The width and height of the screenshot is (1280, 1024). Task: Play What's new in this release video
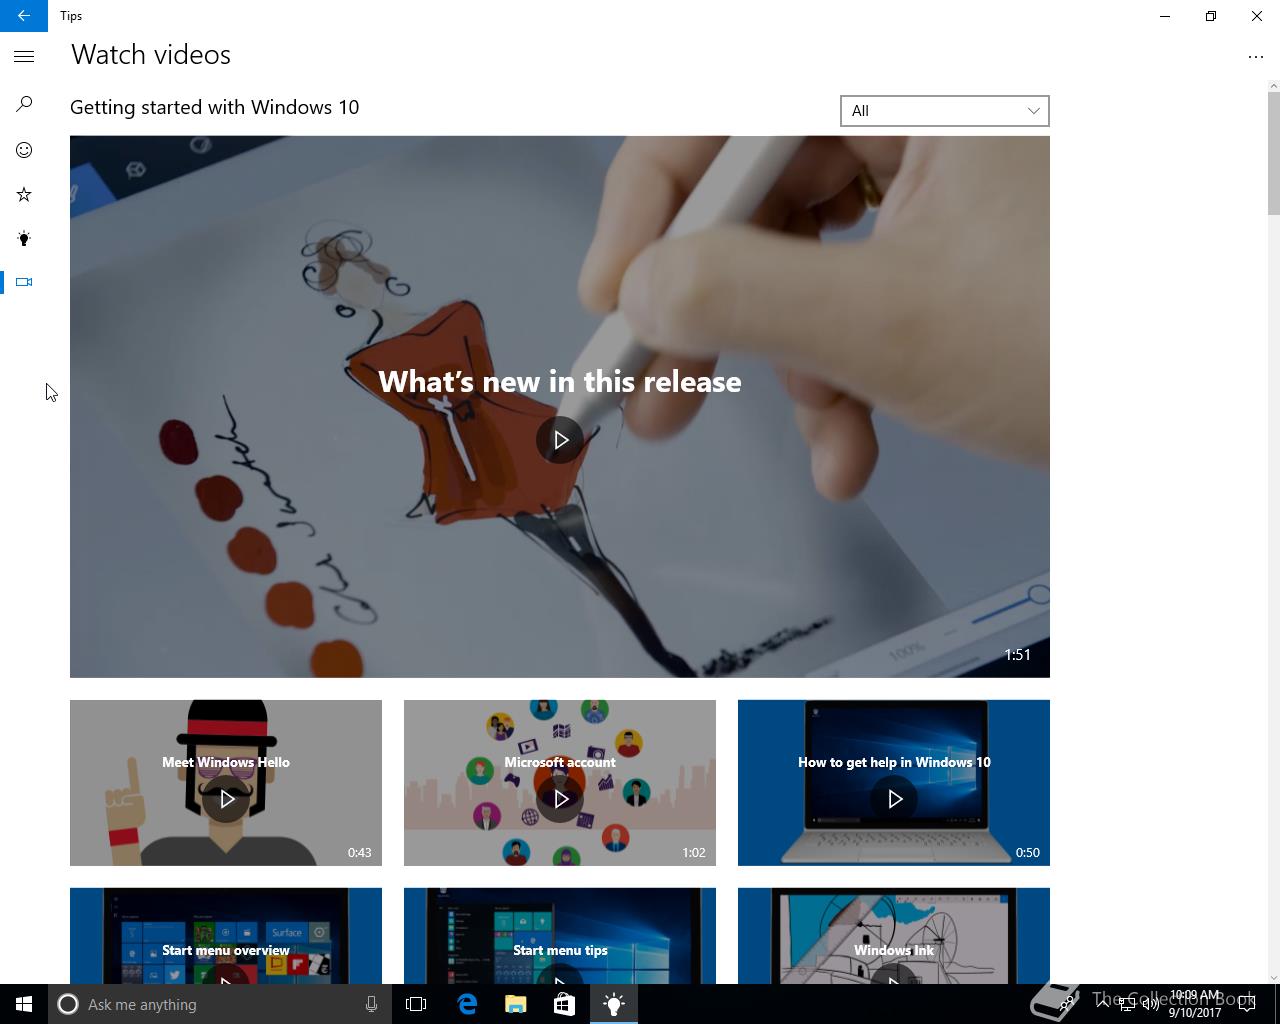(x=560, y=440)
